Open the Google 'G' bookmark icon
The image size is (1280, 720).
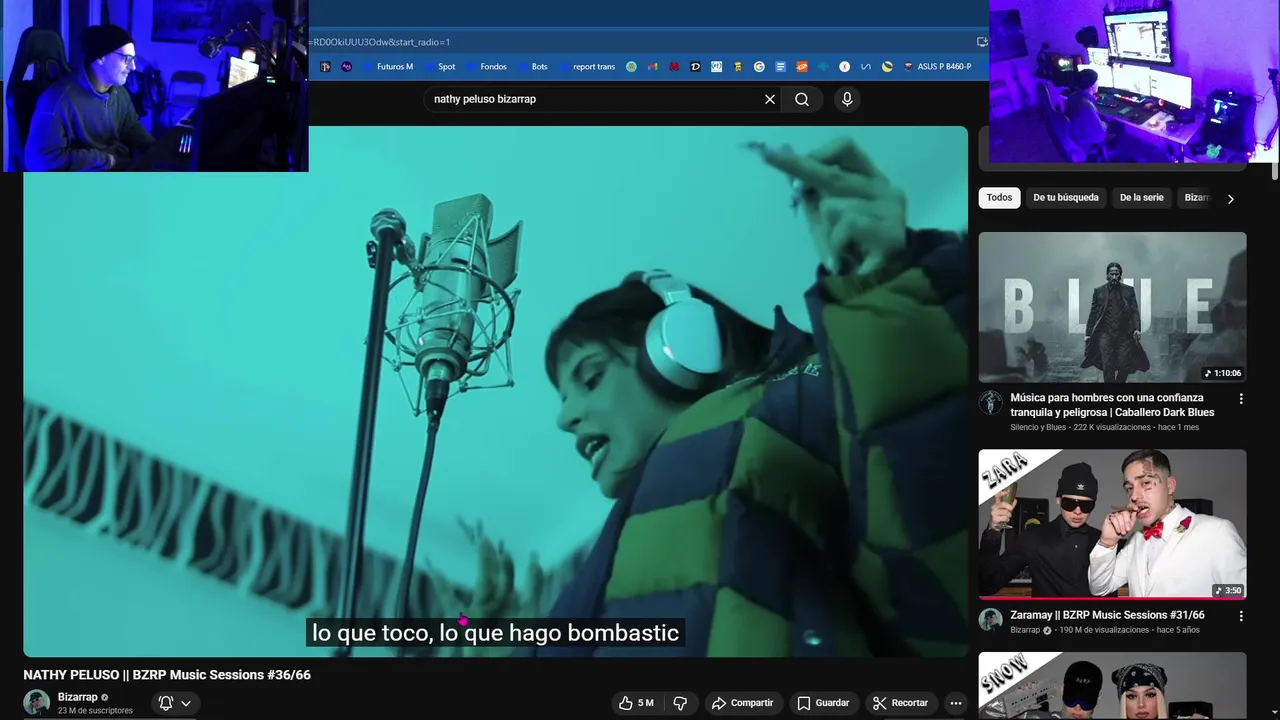click(x=759, y=67)
